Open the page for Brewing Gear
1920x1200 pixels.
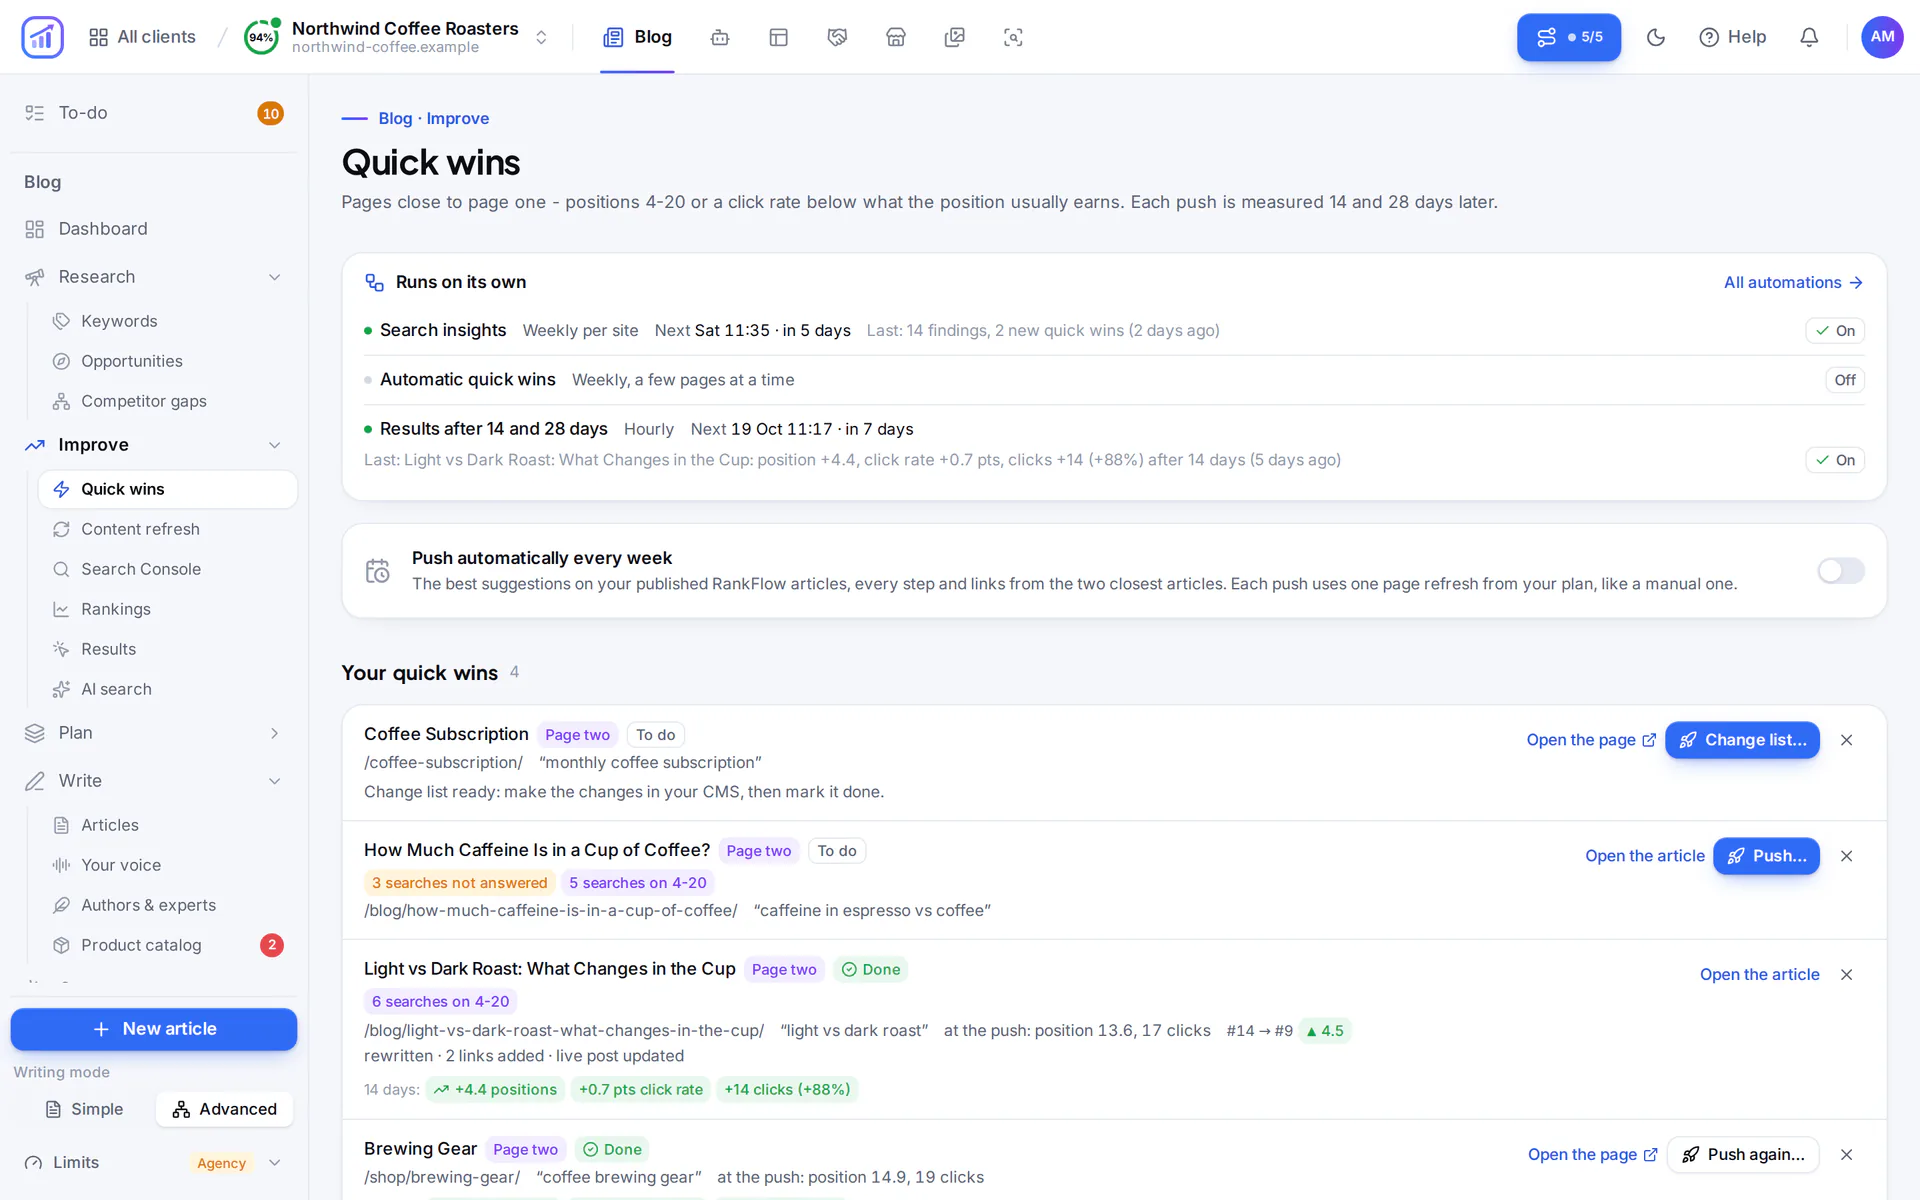click(1592, 1154)
